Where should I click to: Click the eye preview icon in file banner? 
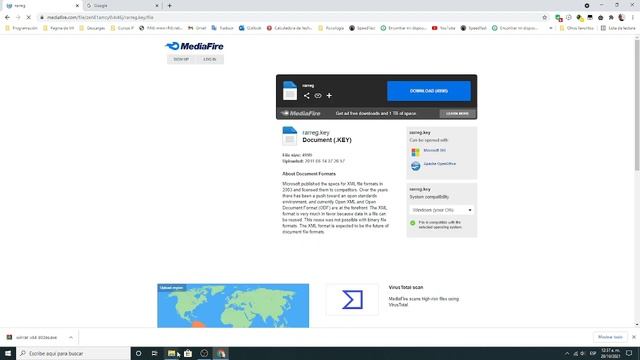coord(318,96)
